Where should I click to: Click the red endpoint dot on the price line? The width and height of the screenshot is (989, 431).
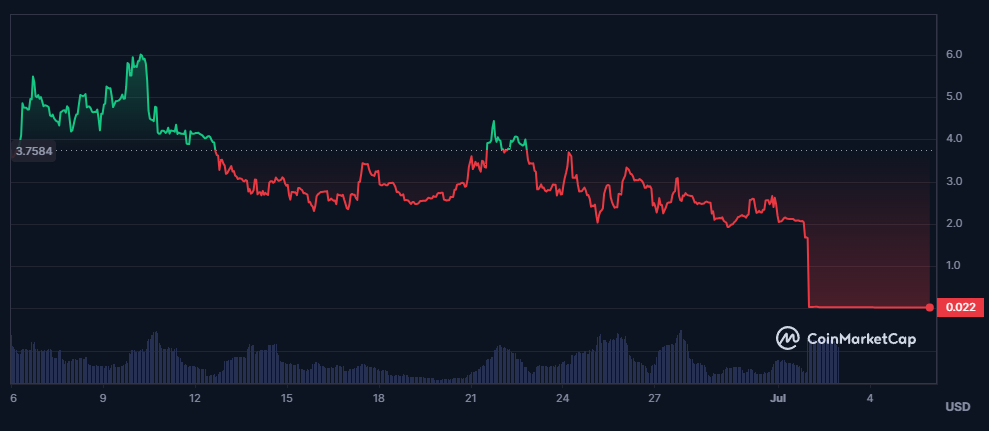point(930,307)
